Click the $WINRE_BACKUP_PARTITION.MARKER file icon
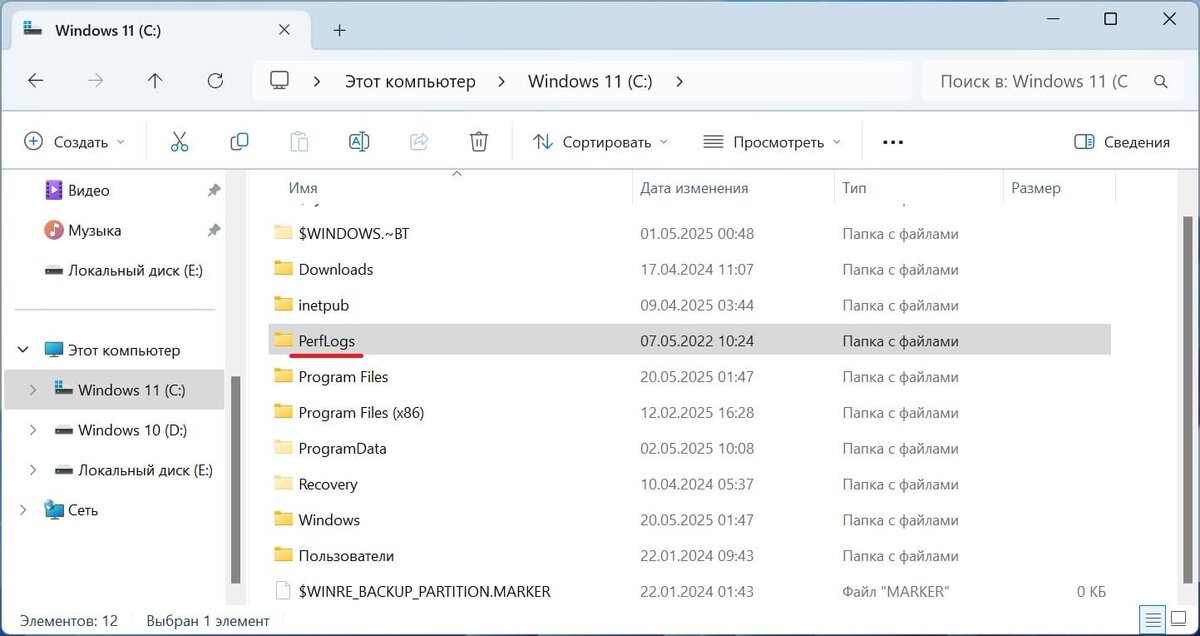 tap(283, 592)
